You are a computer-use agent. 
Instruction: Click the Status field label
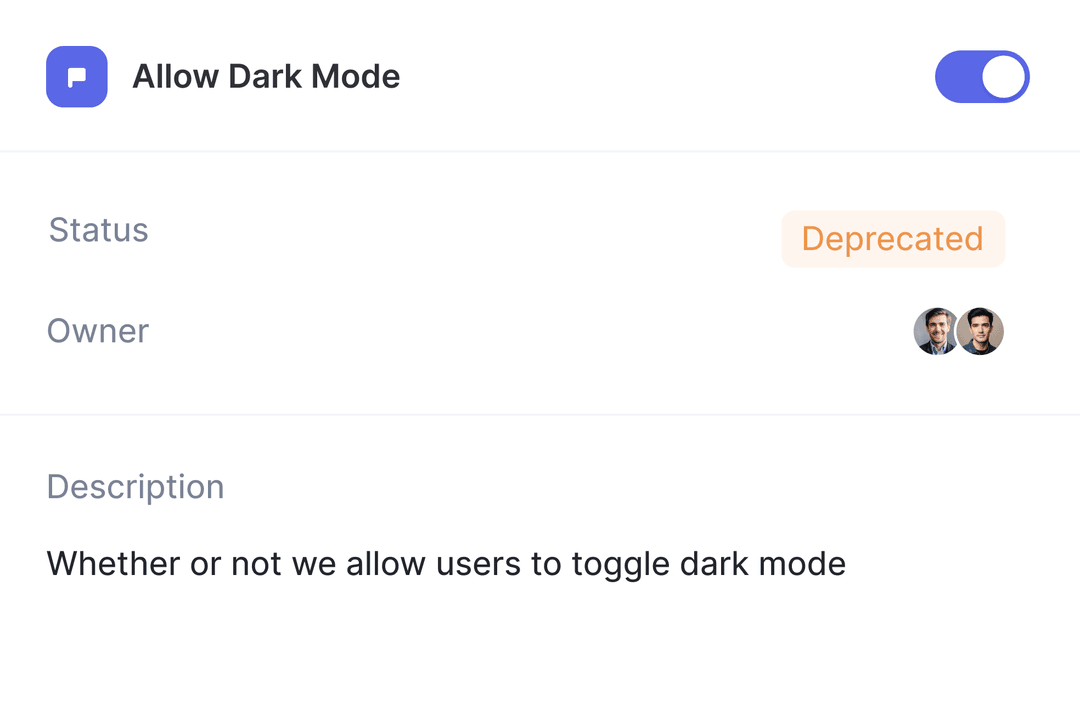98,230
